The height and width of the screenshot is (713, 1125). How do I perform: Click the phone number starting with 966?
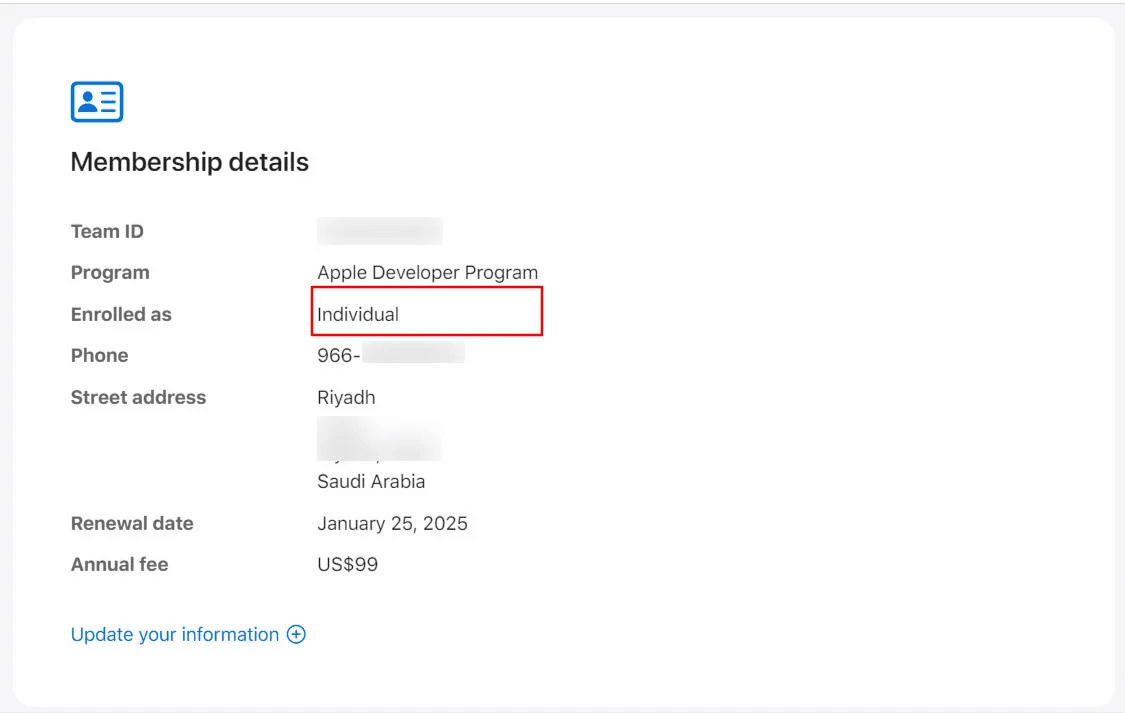(x=390, y=355)
